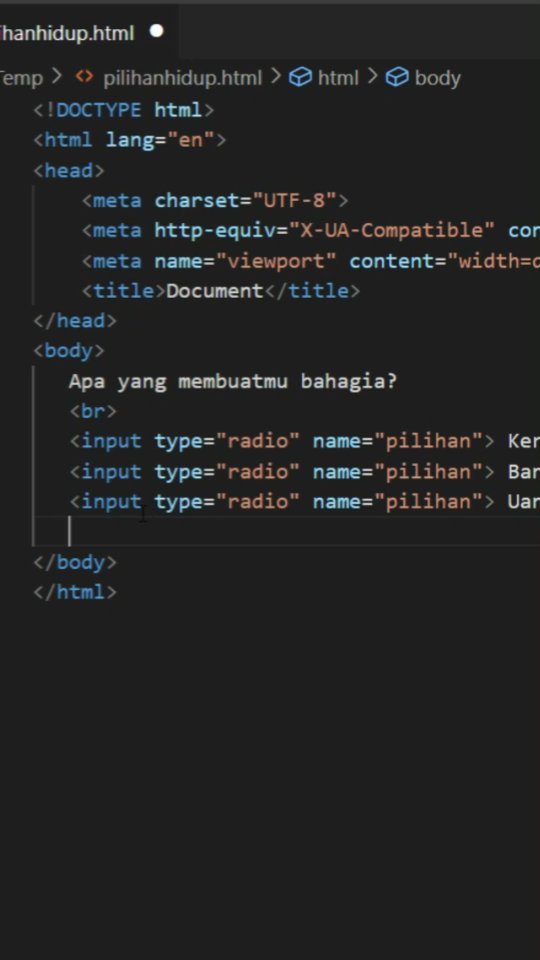540x960 pixels.
Task: Click the meta charset="UTF-8" line
Action: [216, 201]
